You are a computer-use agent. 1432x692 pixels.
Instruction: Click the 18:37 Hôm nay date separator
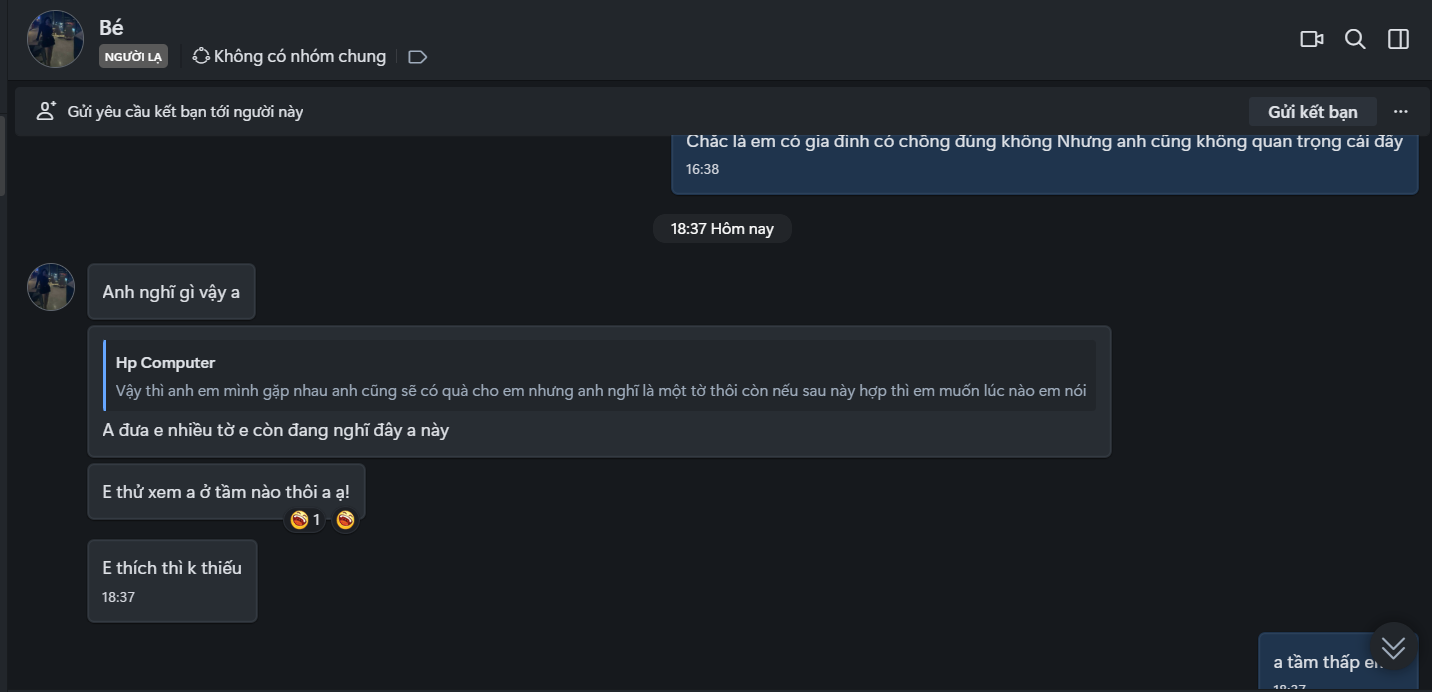722,229
